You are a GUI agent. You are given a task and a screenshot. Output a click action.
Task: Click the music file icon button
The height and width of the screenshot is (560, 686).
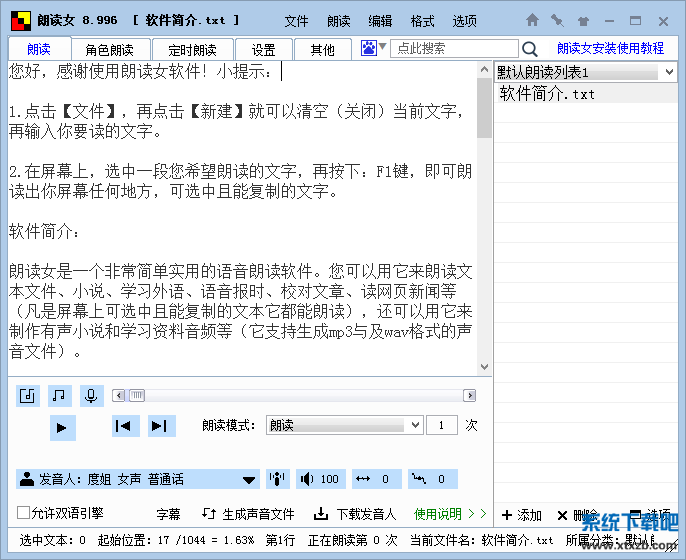pos(28,396)
